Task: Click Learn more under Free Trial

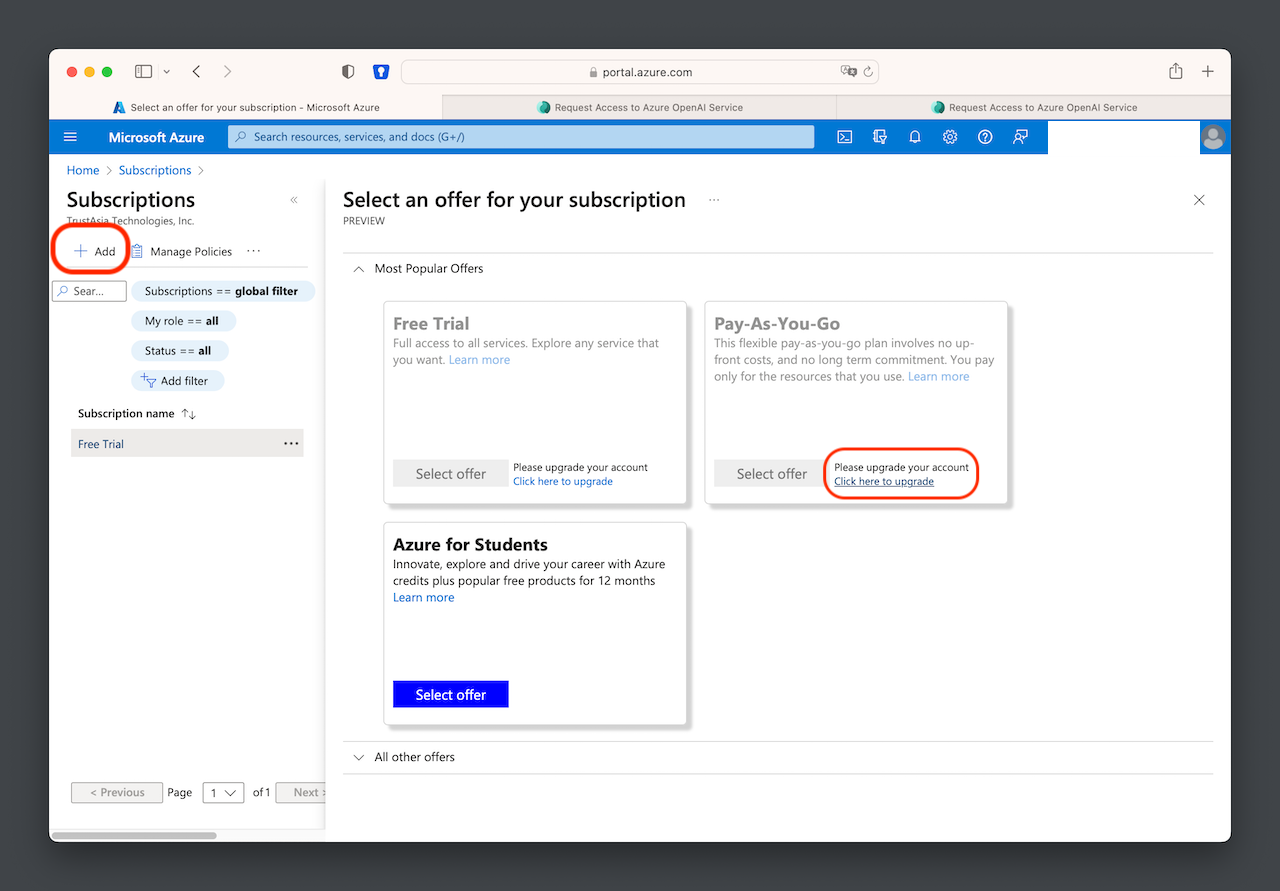Action: click(x=479, y=360)
